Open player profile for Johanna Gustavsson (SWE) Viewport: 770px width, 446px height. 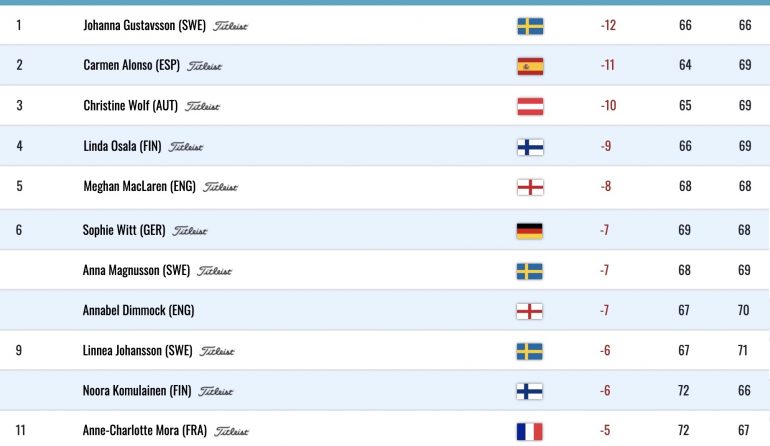(144, 25)
